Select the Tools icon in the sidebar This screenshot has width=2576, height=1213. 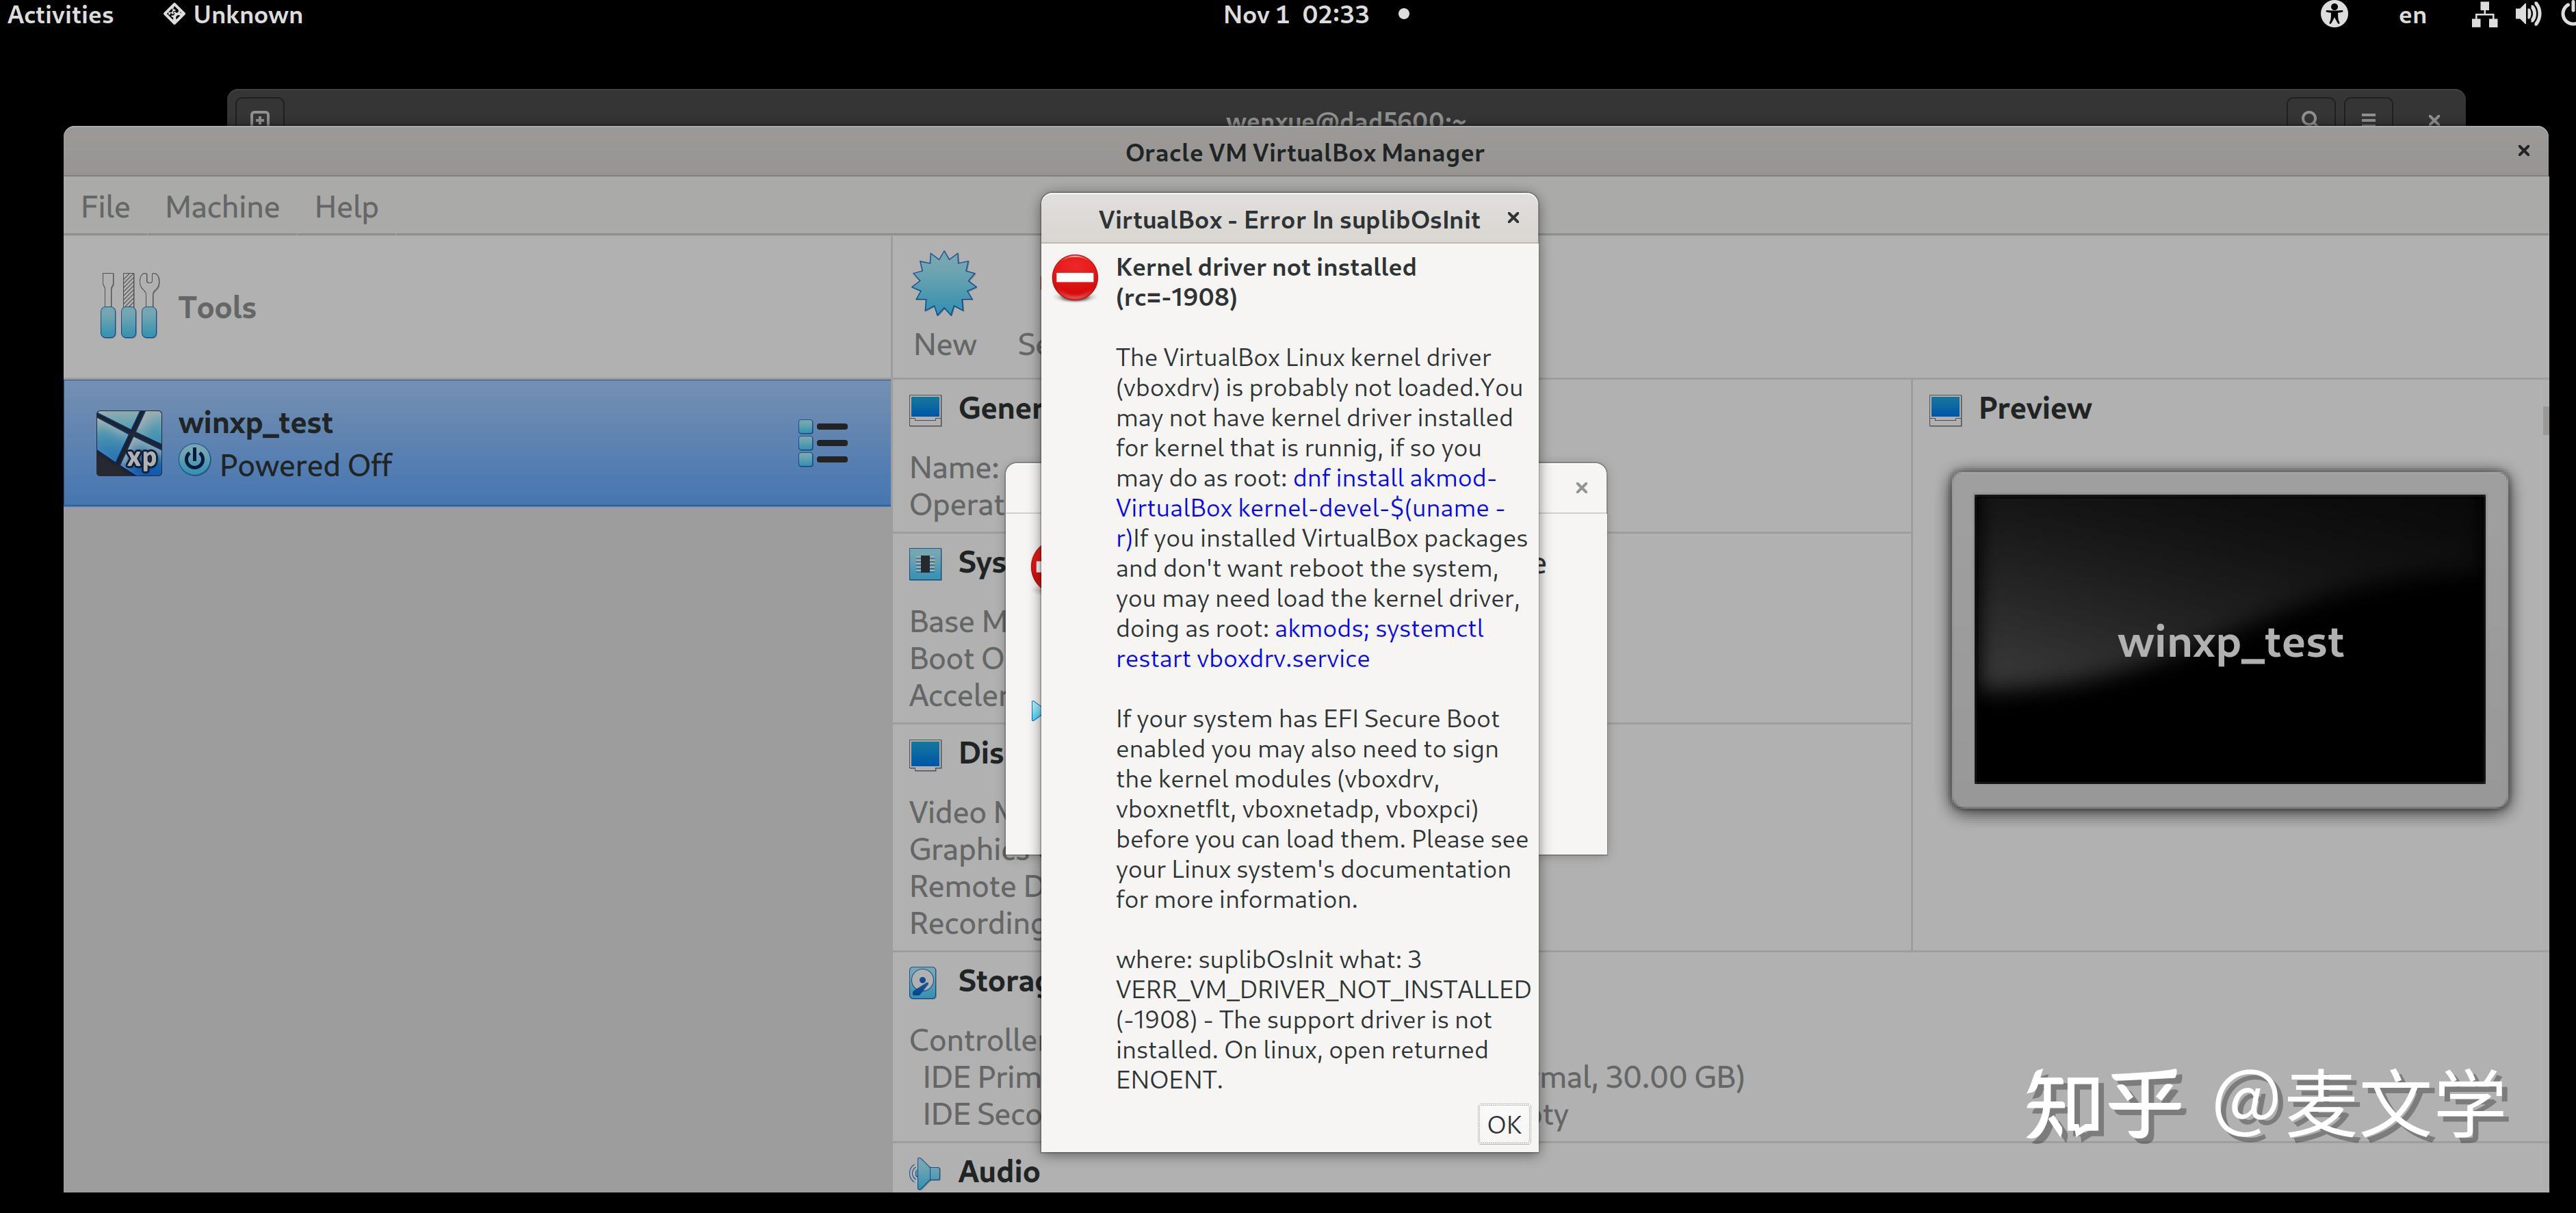(x=129, y=305)
